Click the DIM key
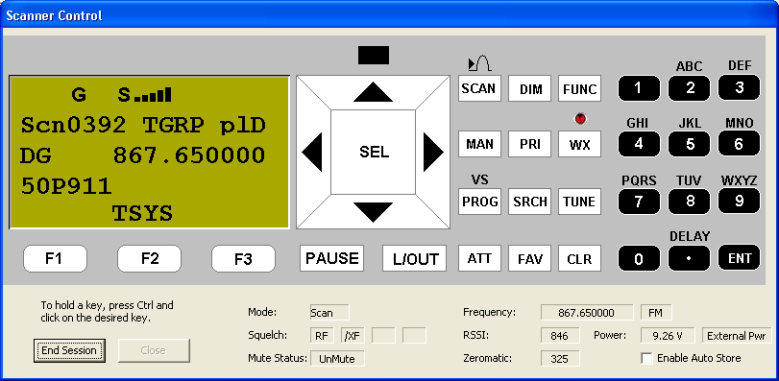The height and width of the screenshot is (381, 779). pos(530,89)
